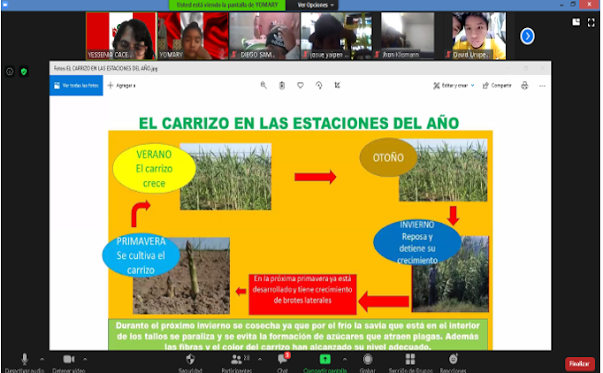Image resolution: width=603 pixels, height=373 pixels.
Task: Click delete trash icon in Photos toolbar
Action: tap(282, 85)
